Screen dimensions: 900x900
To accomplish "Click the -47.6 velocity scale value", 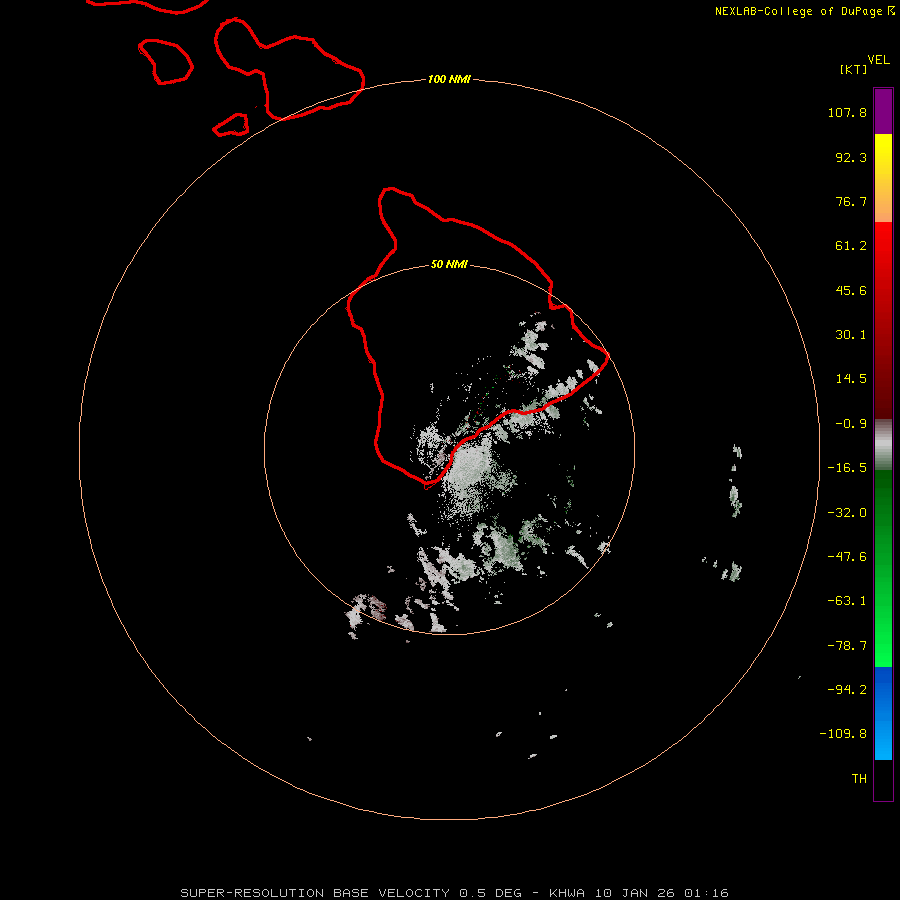I will coord(847,557).
